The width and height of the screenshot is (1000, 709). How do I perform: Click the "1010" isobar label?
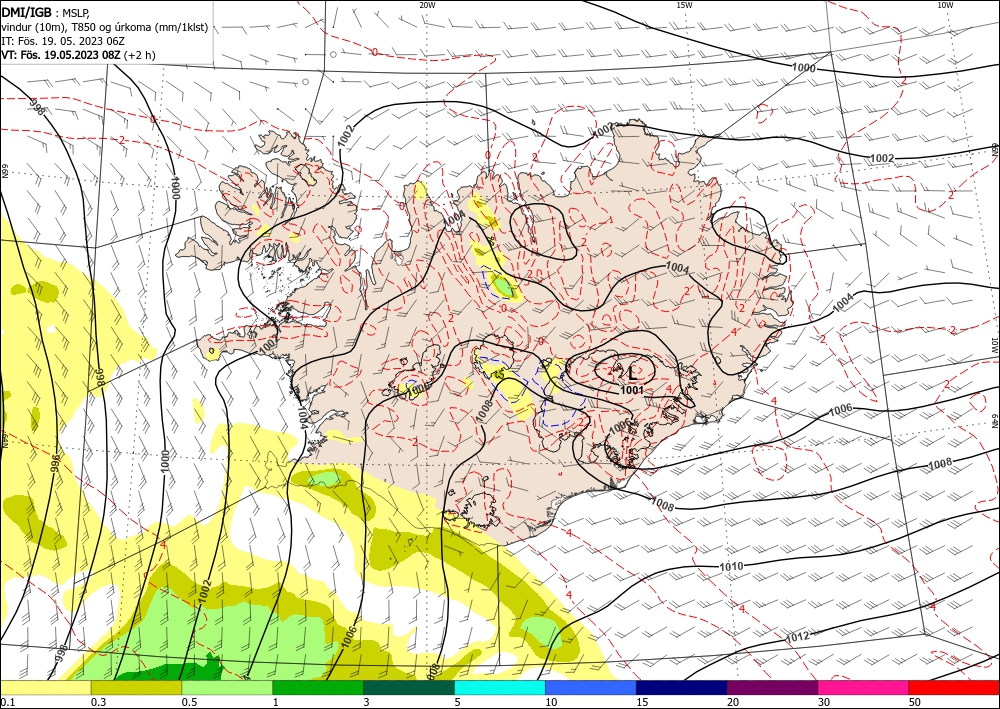coord(731,566)
